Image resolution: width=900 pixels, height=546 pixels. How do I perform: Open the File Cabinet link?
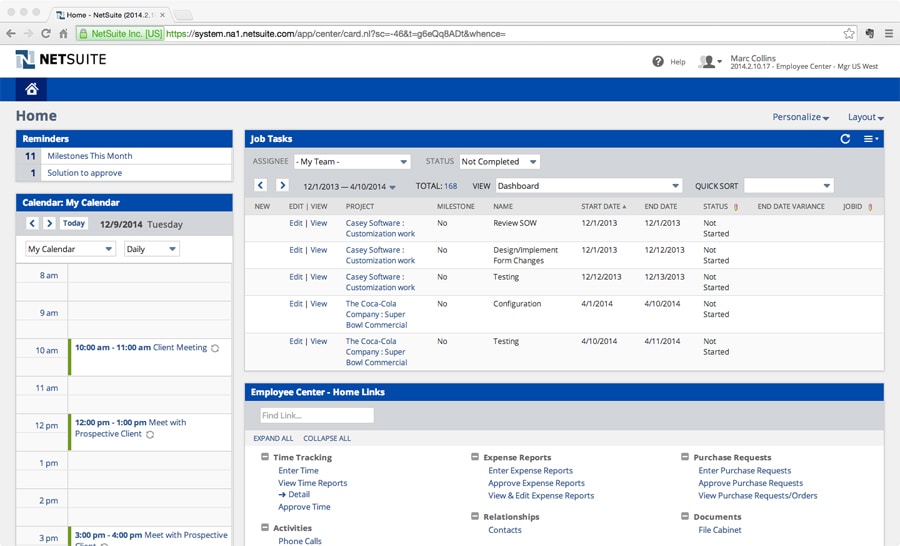[720, 530]
